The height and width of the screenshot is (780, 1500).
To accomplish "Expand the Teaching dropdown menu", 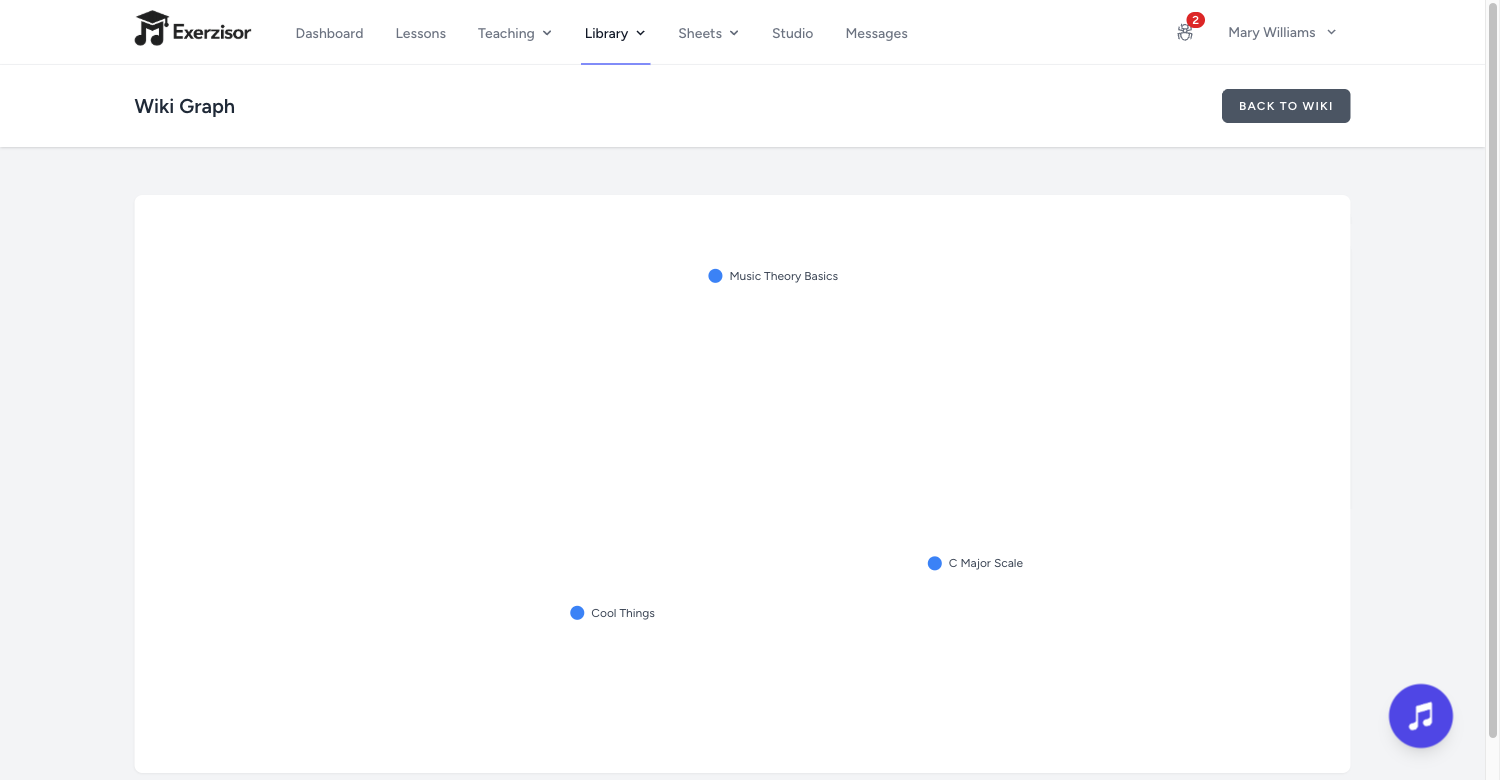I will point(514,33).
